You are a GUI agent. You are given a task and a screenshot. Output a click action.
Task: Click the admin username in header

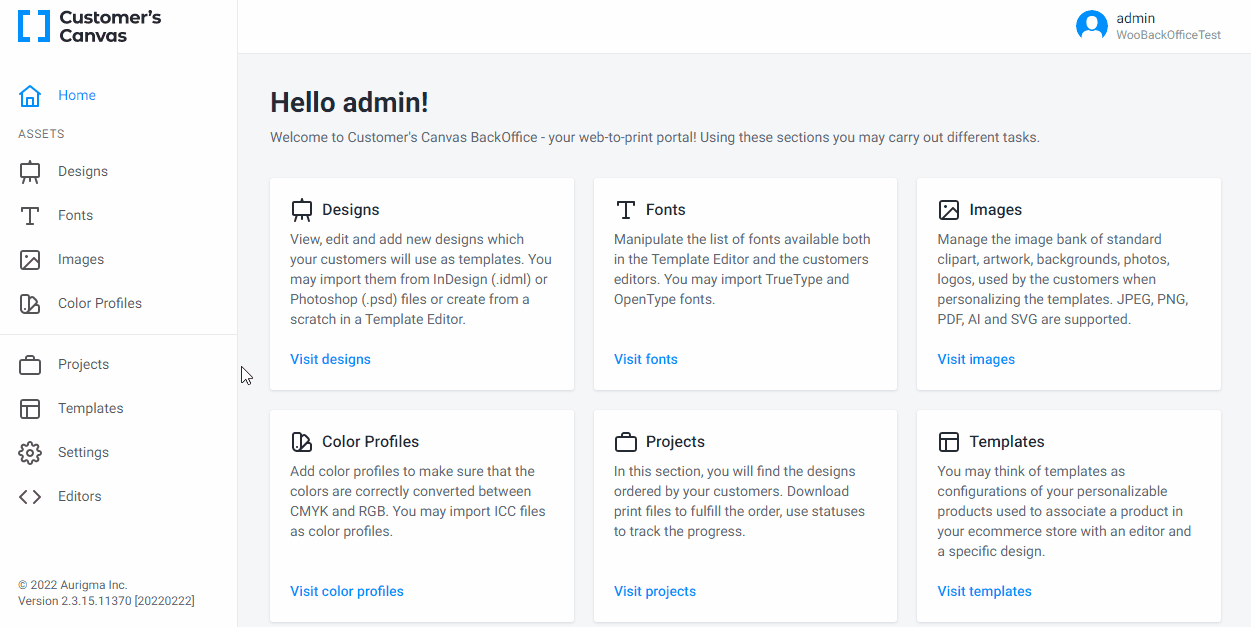click(1136, 18)
